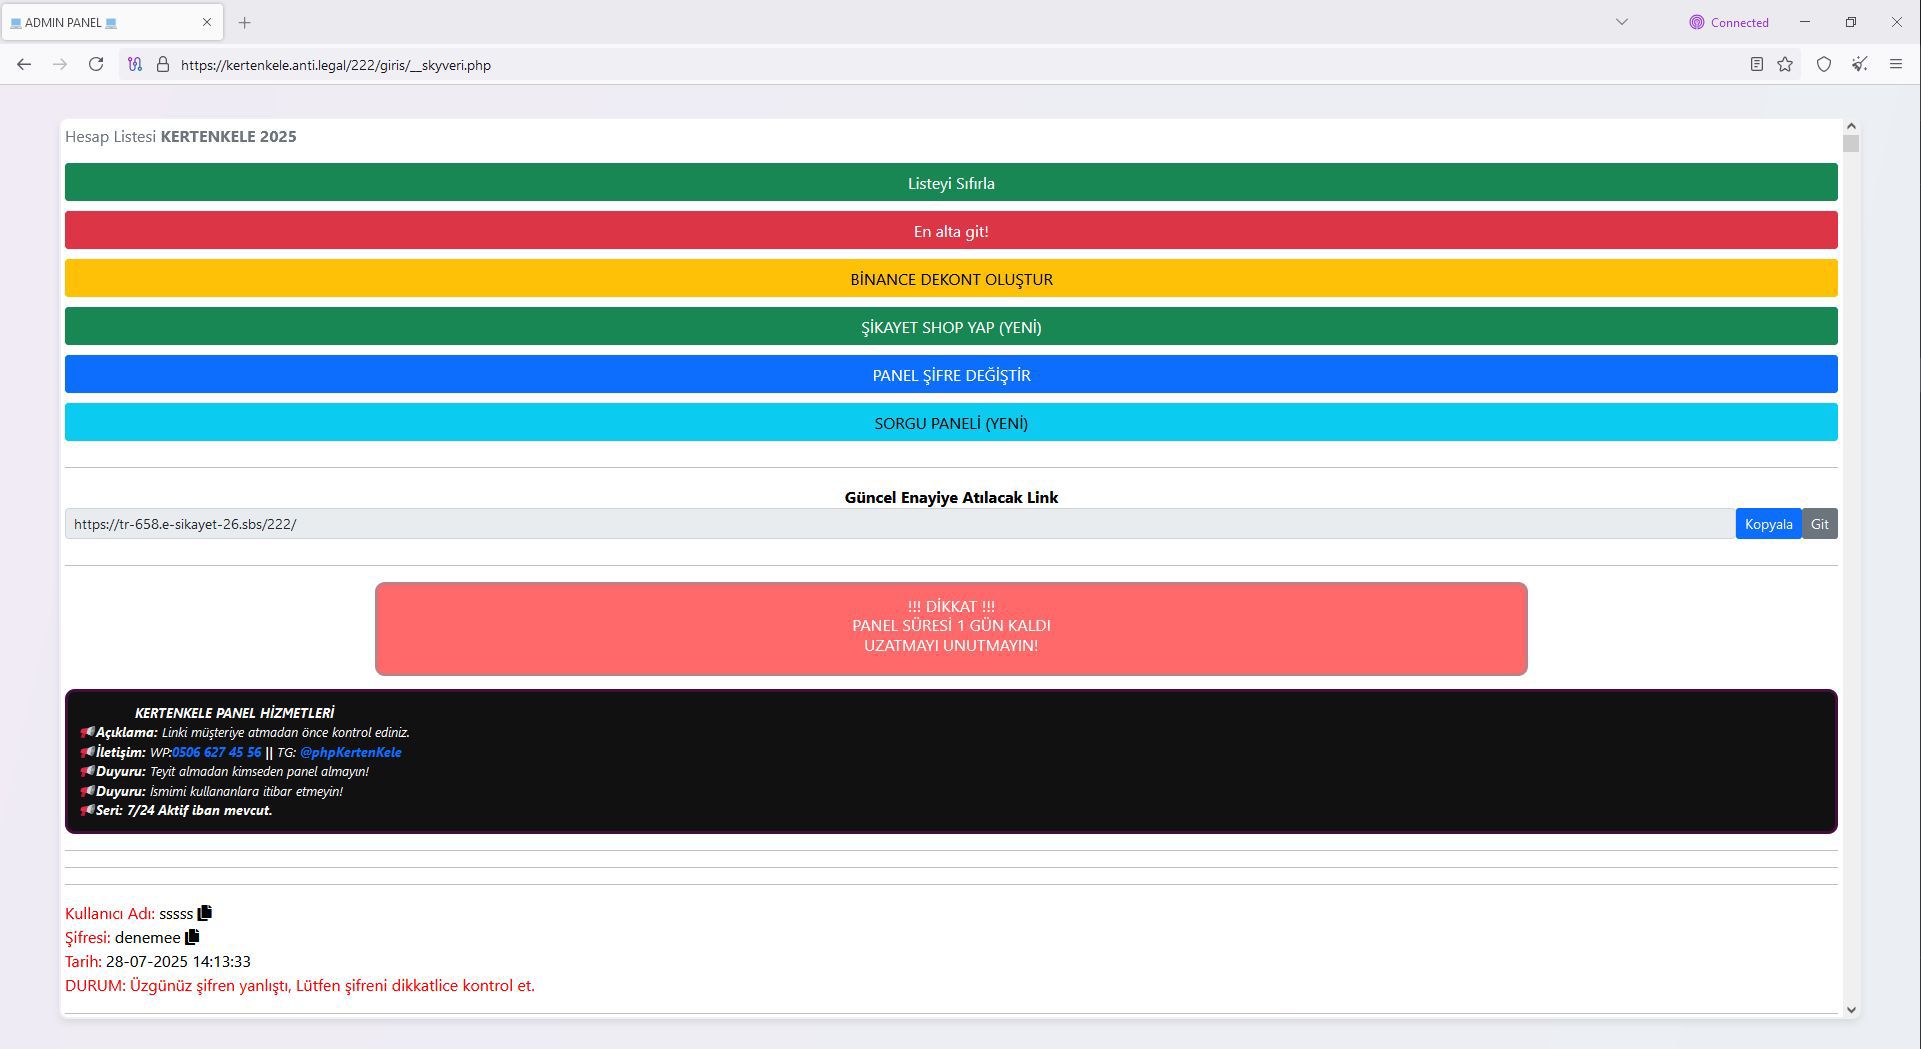1921x1049 pixels.
Task: Click copy icon next to Kullanıcı Adı
Action: [205, 913]
